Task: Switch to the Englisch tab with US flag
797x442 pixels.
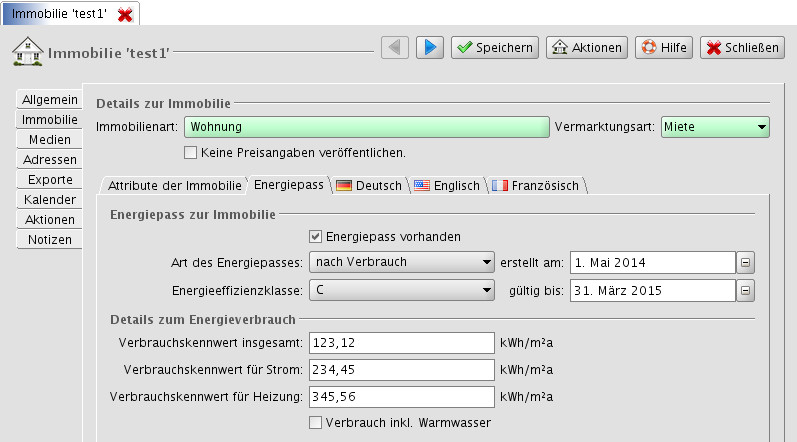Action: click(447, 186)
